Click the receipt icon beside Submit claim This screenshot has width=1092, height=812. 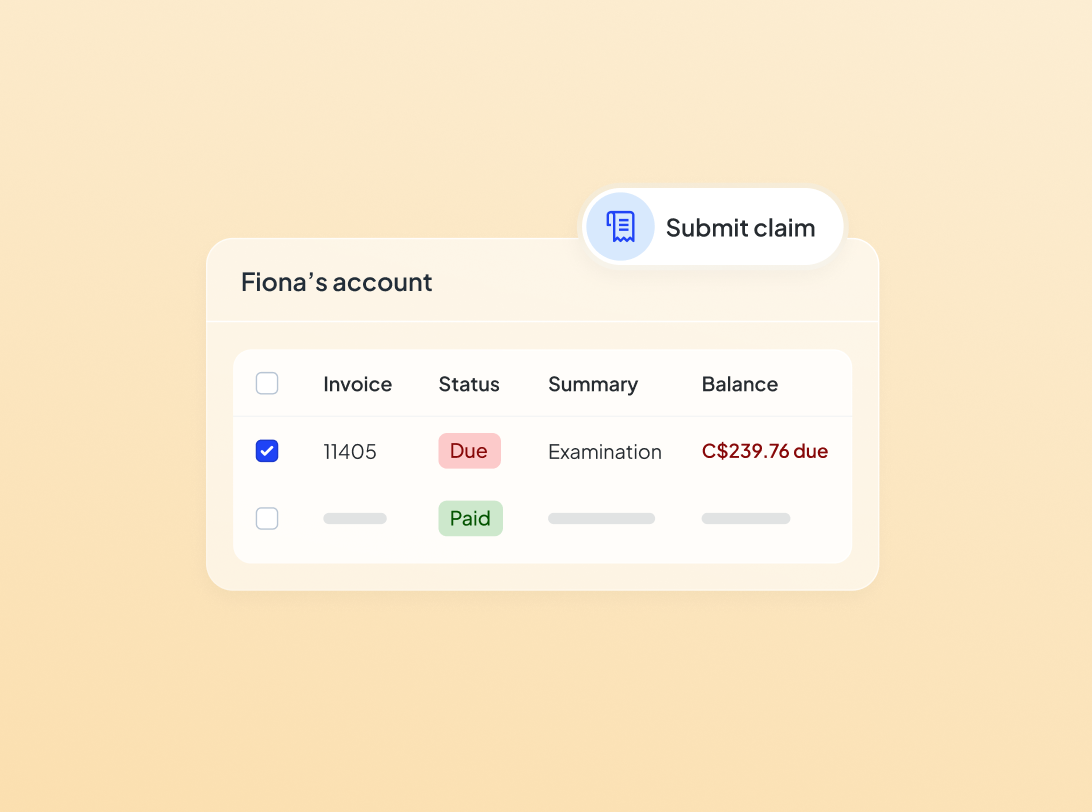click(x=620, y=227)
